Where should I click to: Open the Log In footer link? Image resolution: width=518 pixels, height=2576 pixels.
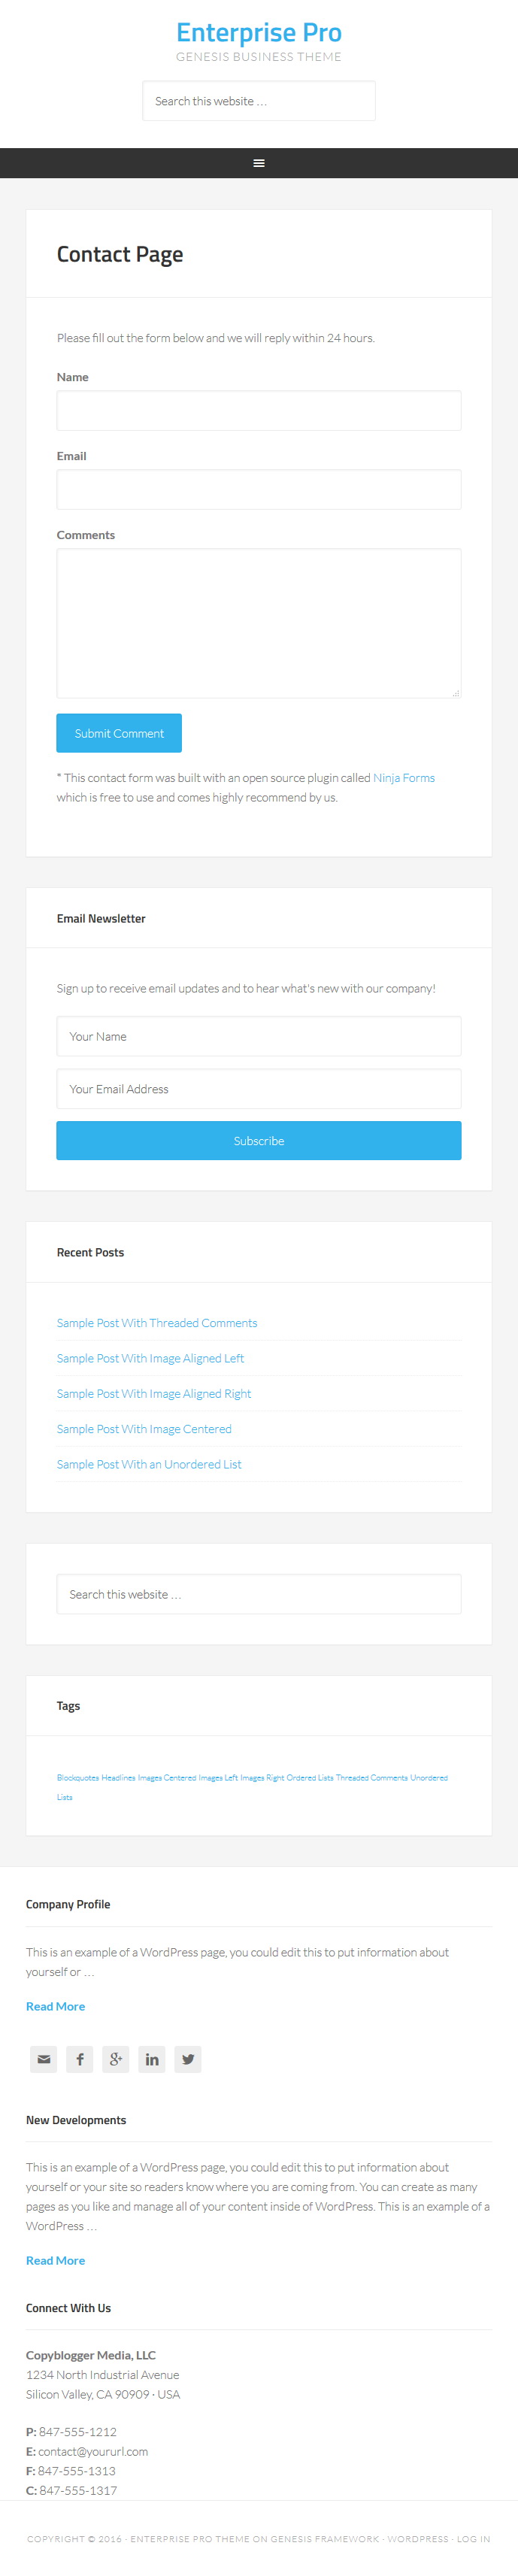(x=474, y=2539)
